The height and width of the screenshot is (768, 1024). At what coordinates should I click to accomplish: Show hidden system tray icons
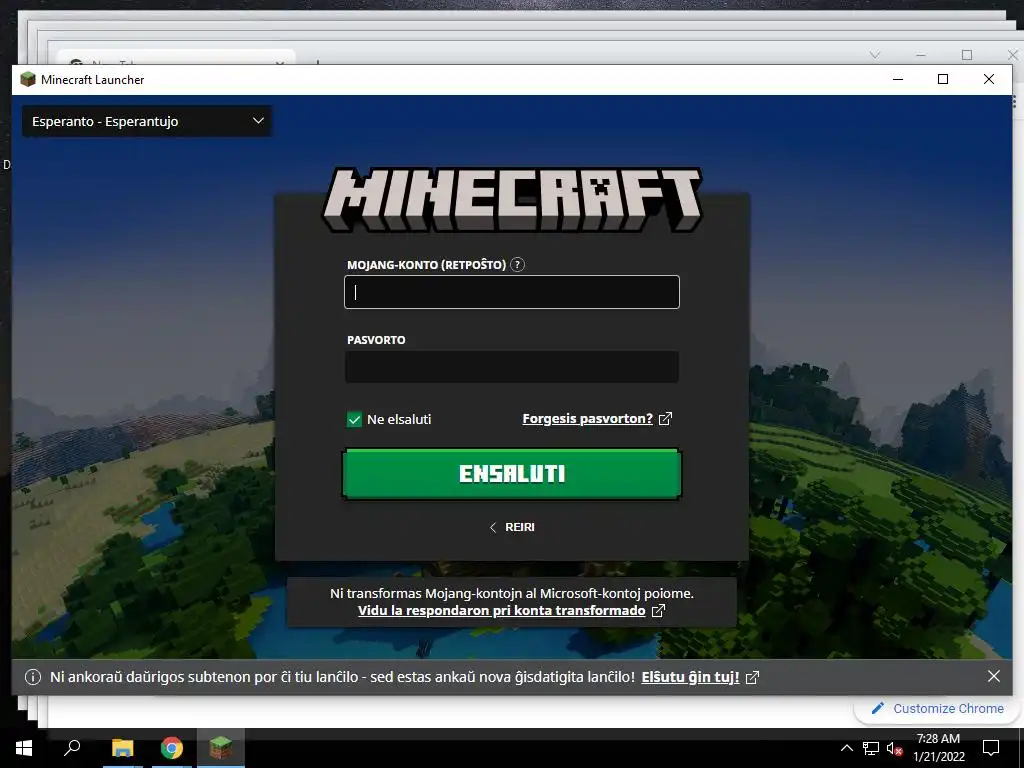[846, 748]
